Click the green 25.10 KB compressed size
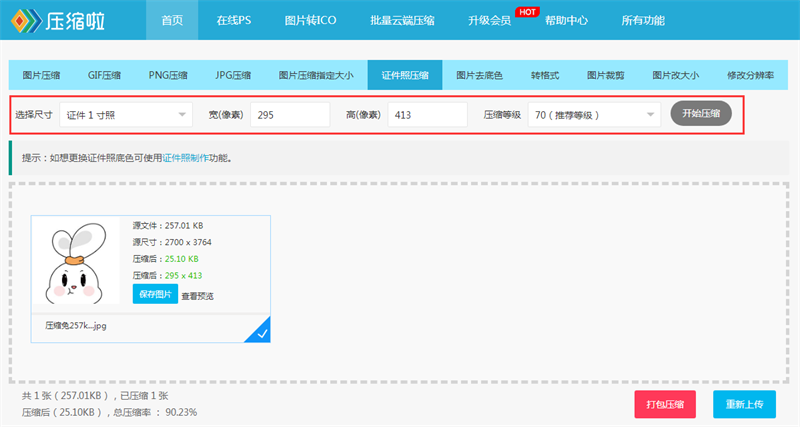The image size is (800, 427). pos(182,259)
